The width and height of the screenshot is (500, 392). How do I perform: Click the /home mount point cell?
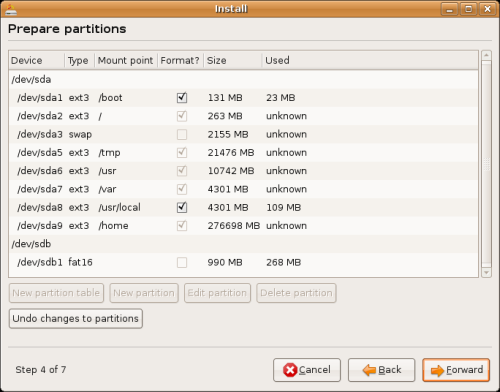pos(113,226)
